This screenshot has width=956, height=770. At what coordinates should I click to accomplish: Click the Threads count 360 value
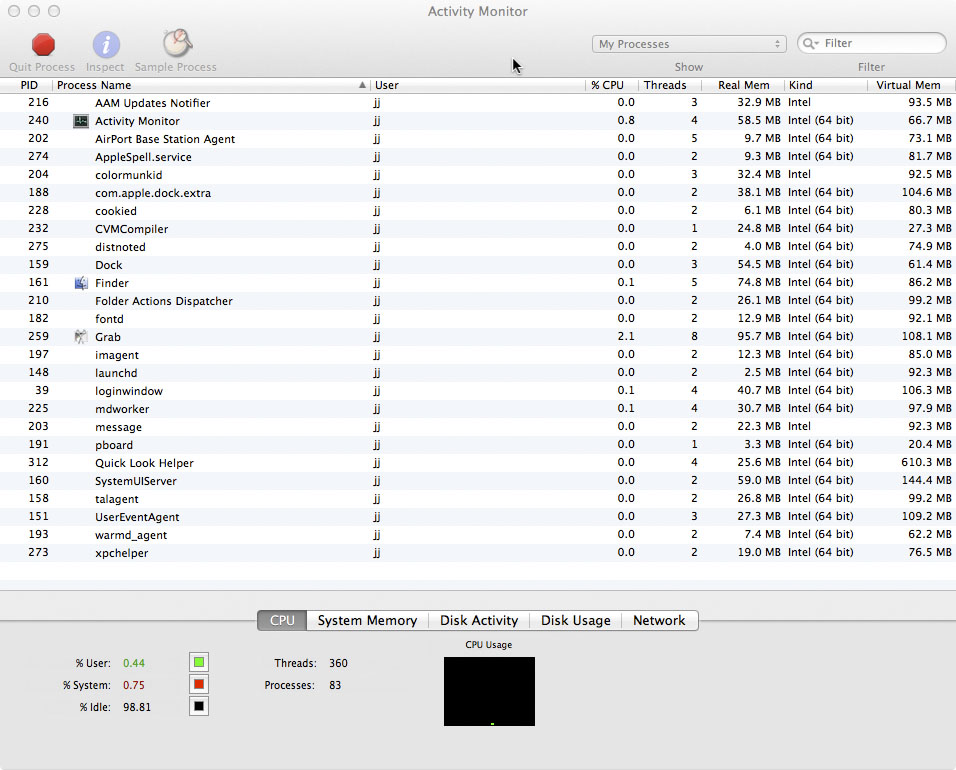click(x=338, y=663)
